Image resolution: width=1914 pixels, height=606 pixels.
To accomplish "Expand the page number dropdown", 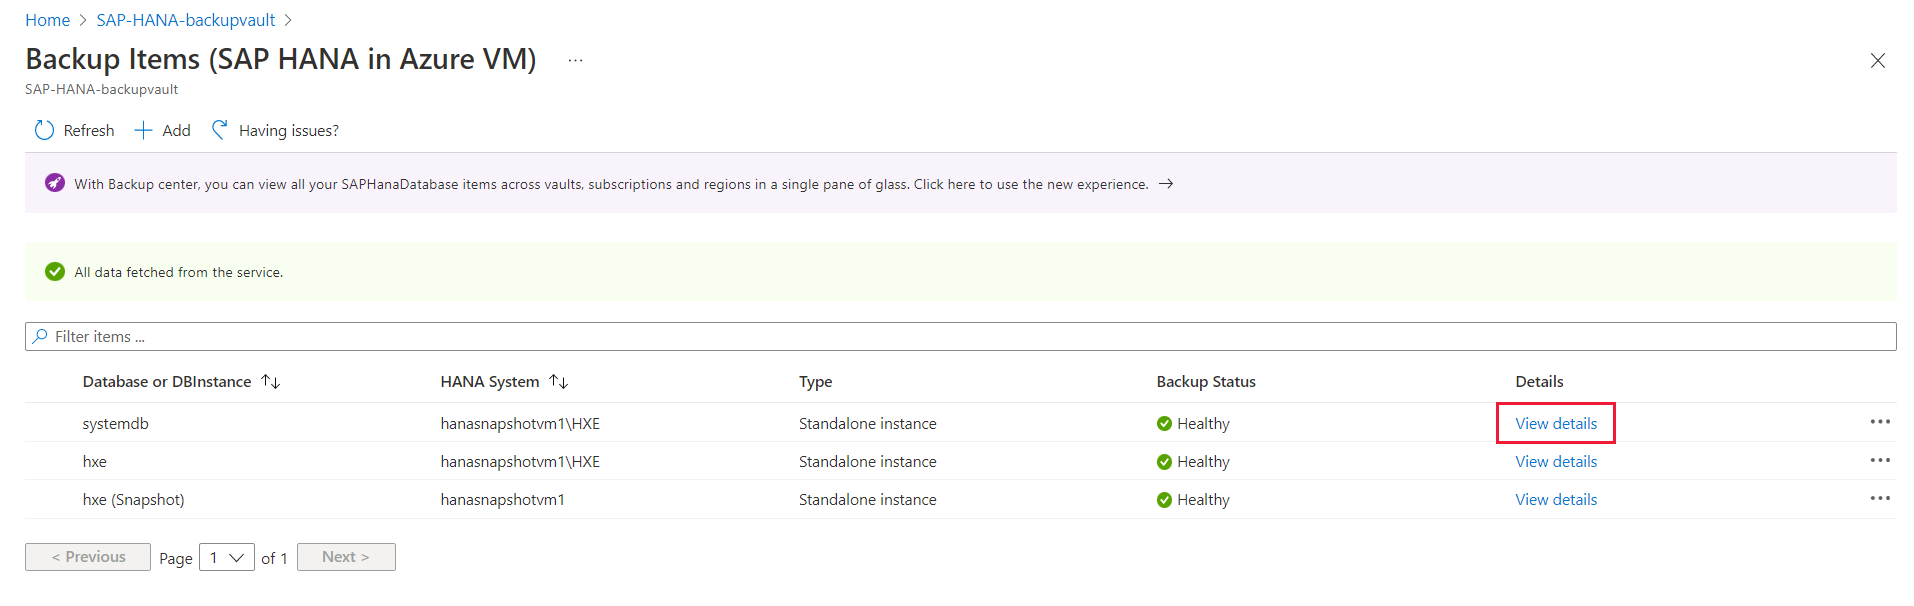I will pyautogui.click(x=227, y=557).
